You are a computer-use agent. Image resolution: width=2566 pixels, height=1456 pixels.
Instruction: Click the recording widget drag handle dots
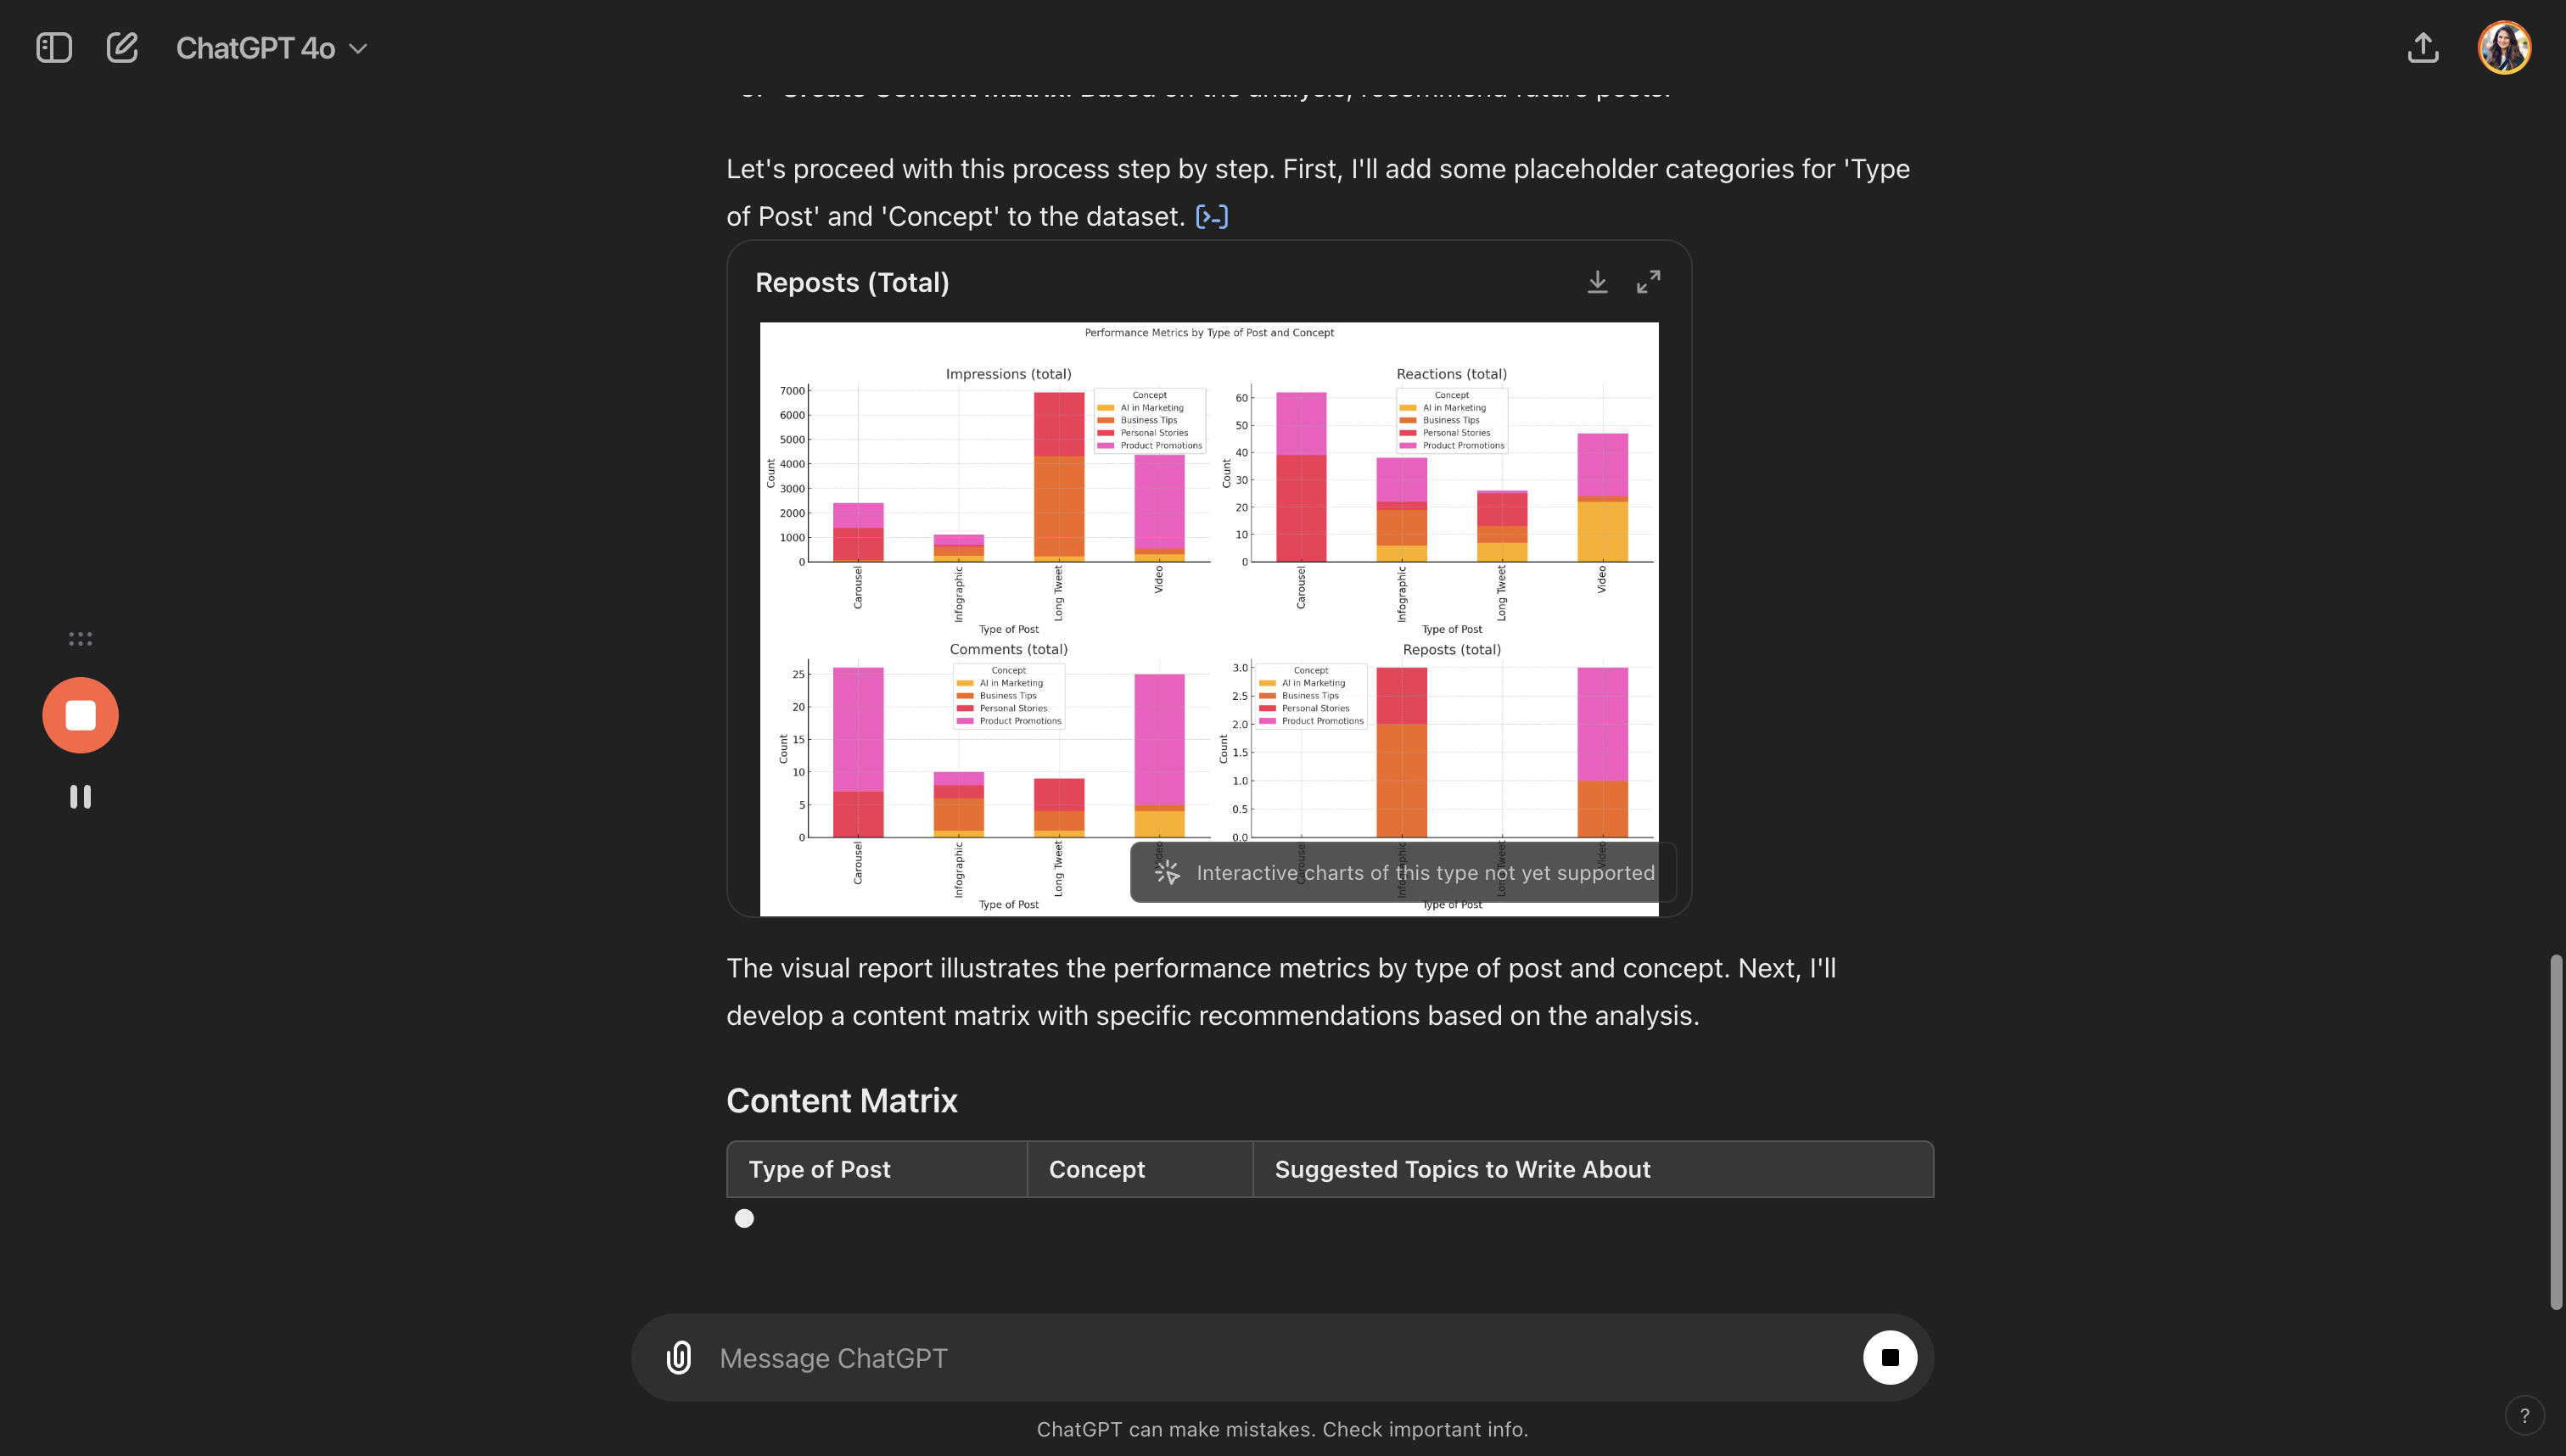(x=80, y=639)
